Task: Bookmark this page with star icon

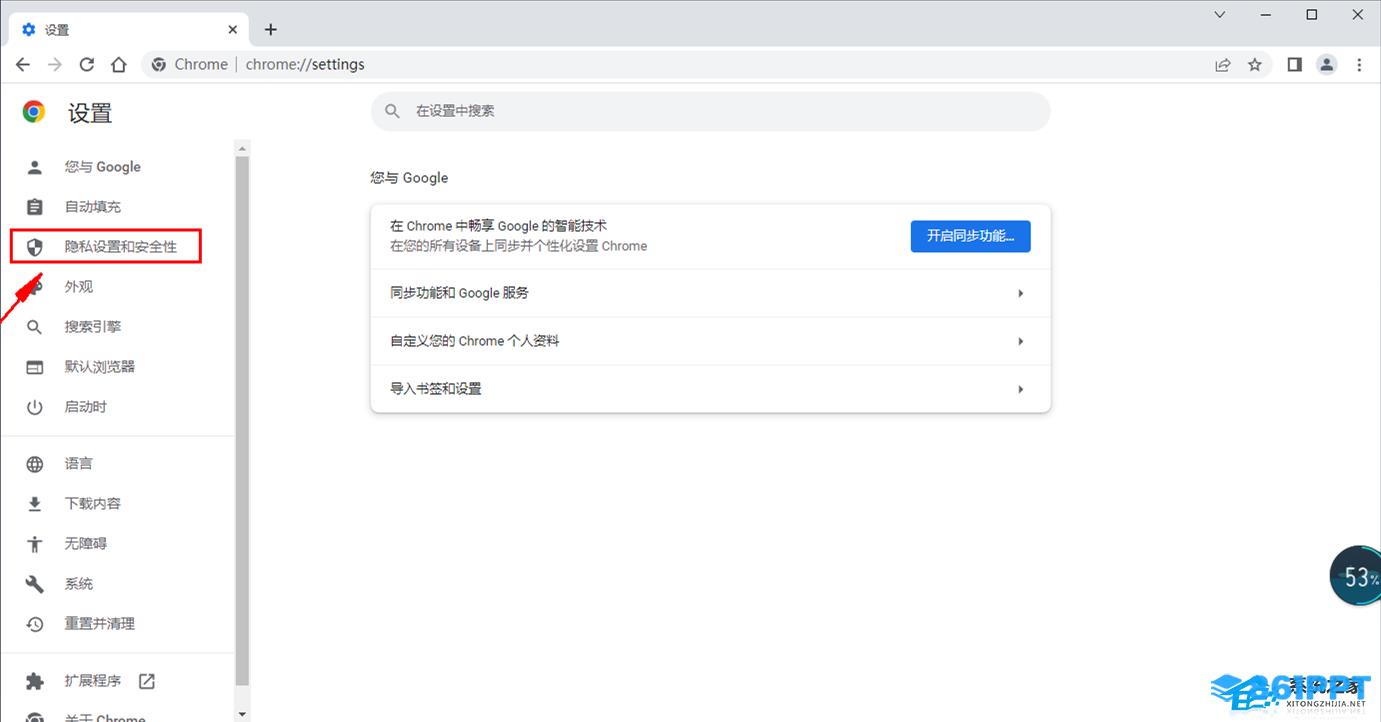Action: click(1255, 64)
